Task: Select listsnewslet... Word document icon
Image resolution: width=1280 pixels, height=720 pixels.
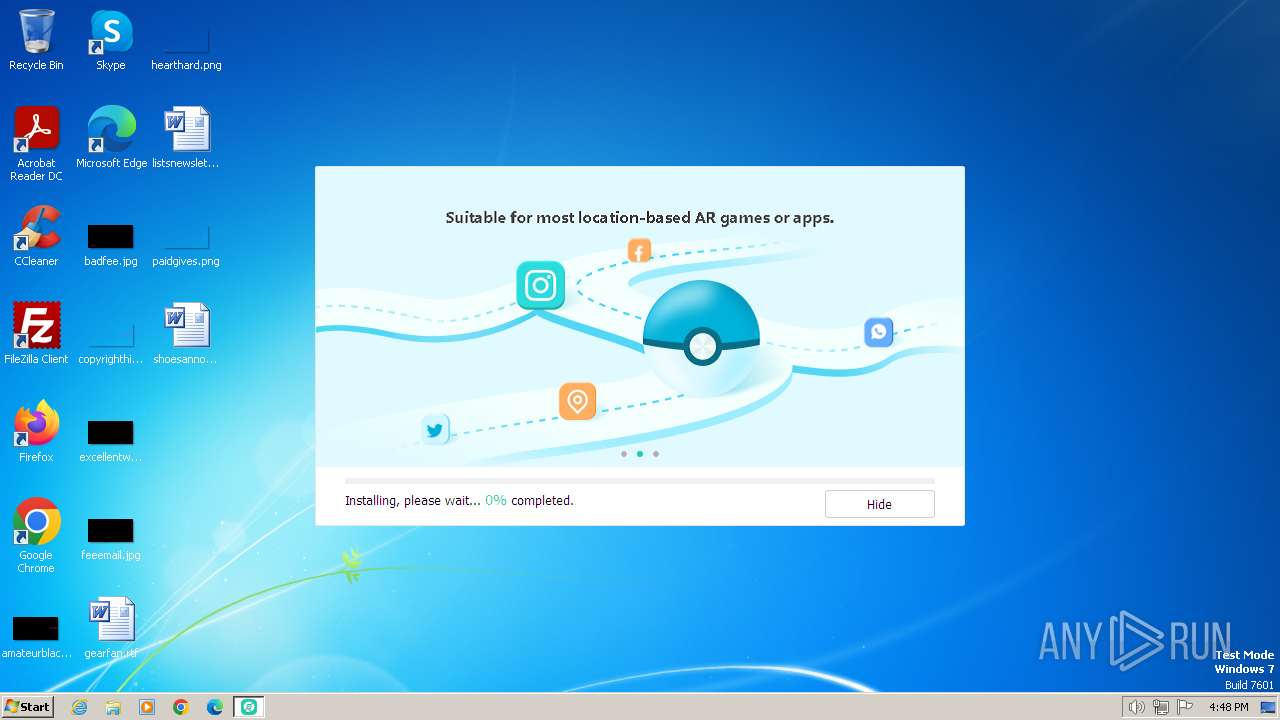Action: click(186, 138)
